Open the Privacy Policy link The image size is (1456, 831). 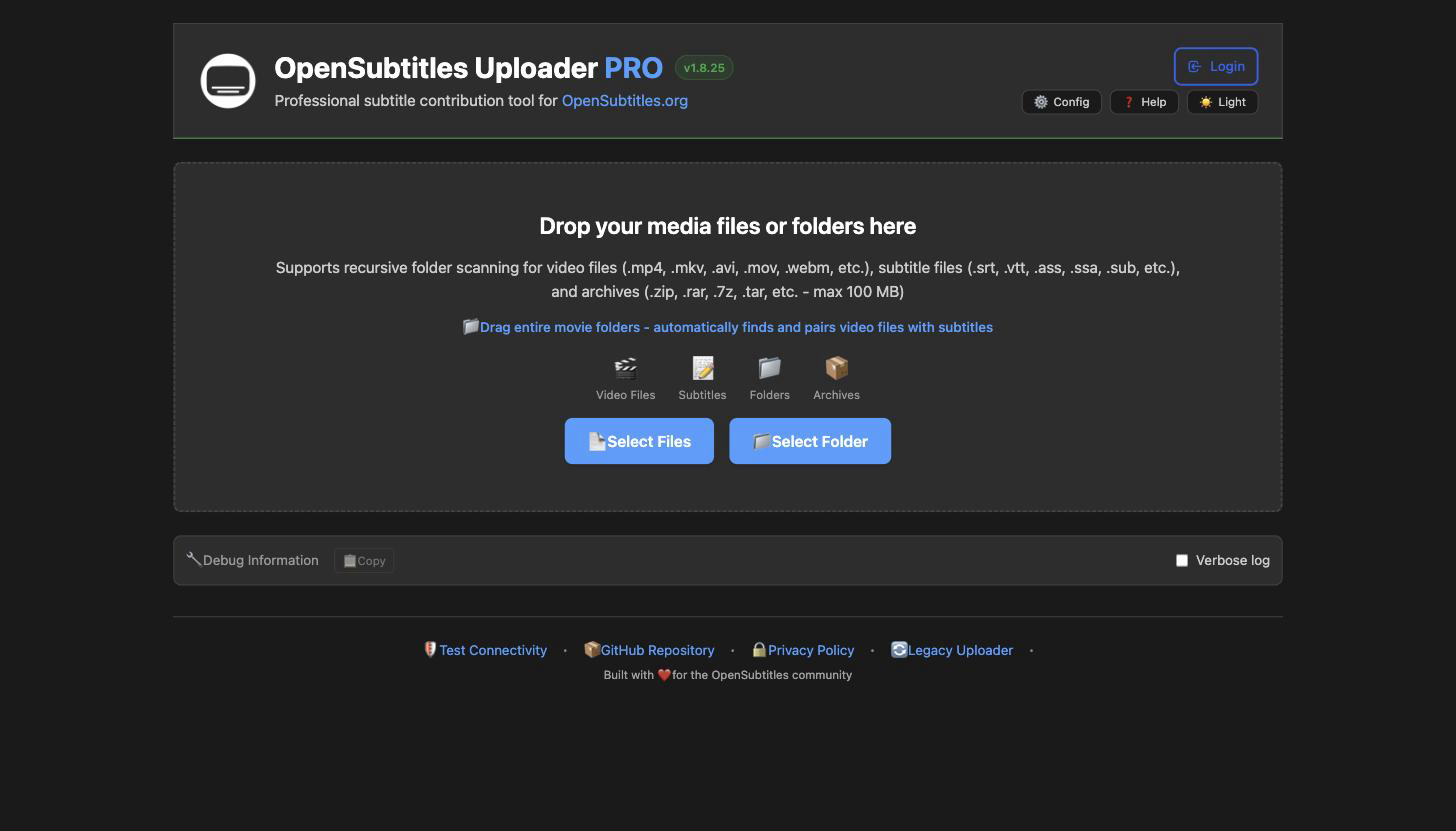pos(803,650)
